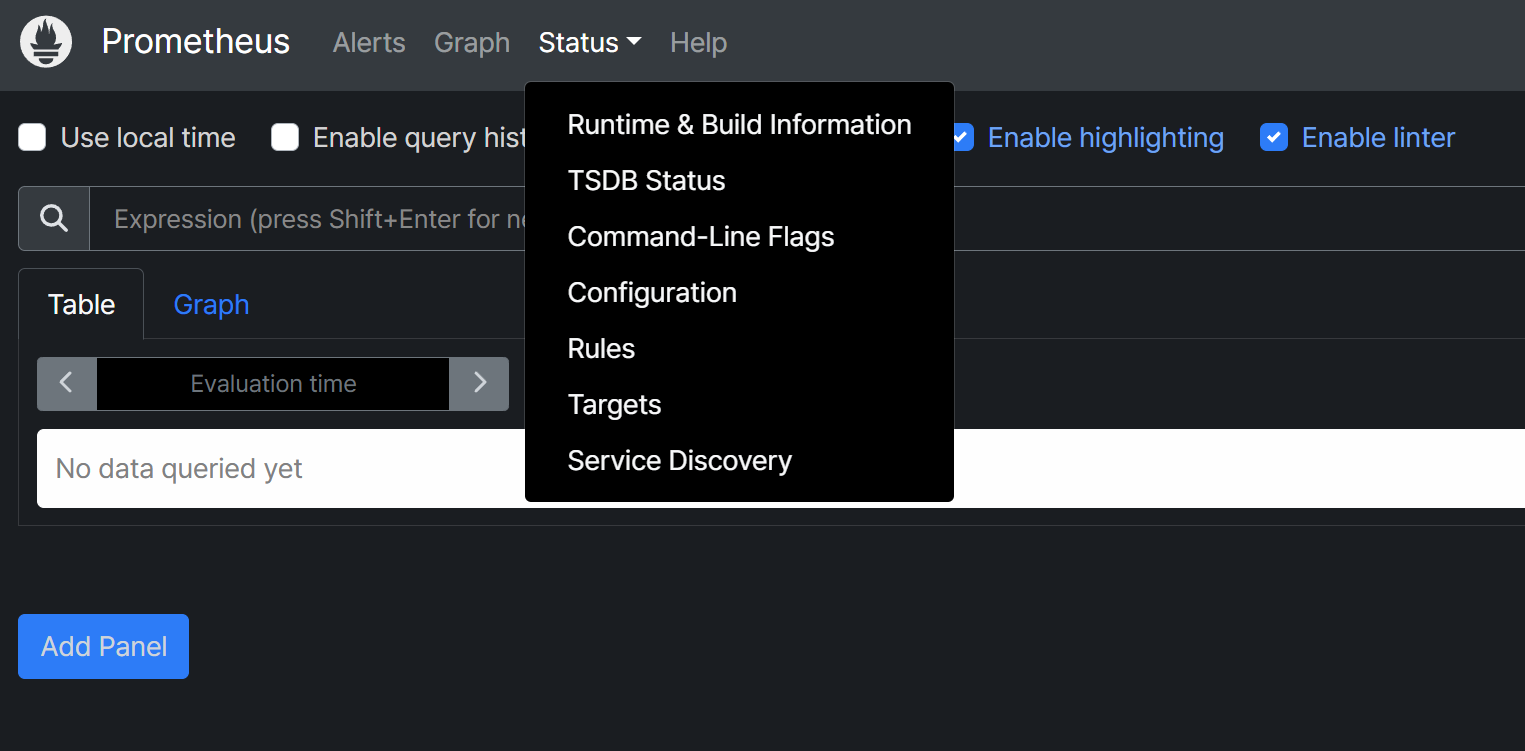Open the Help nav link

(698, 43)
